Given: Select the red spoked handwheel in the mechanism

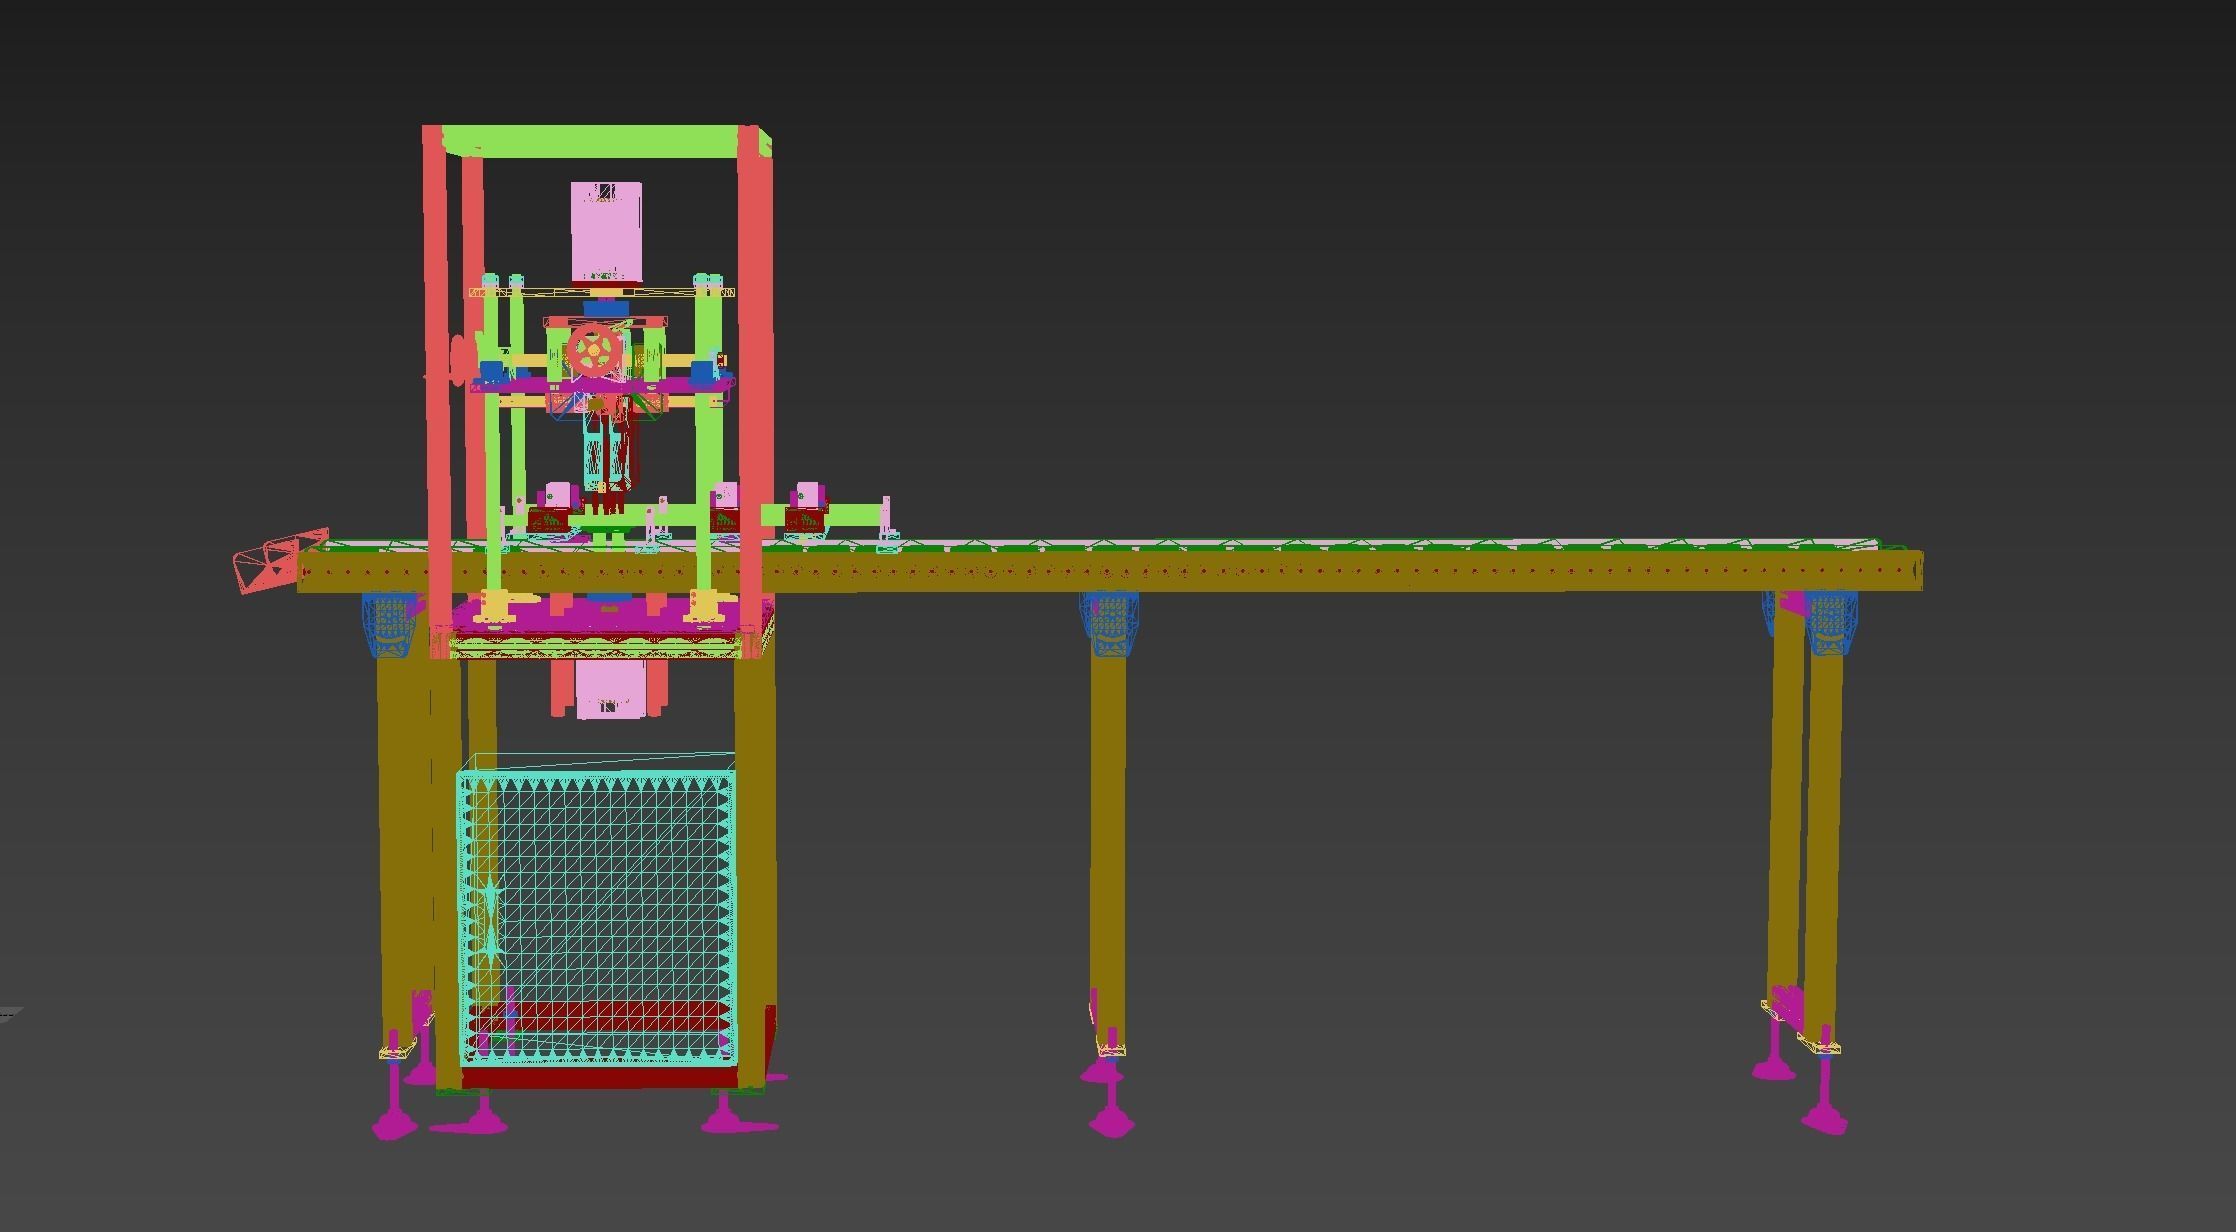Looking at the screenshot, I should (594, 350).
